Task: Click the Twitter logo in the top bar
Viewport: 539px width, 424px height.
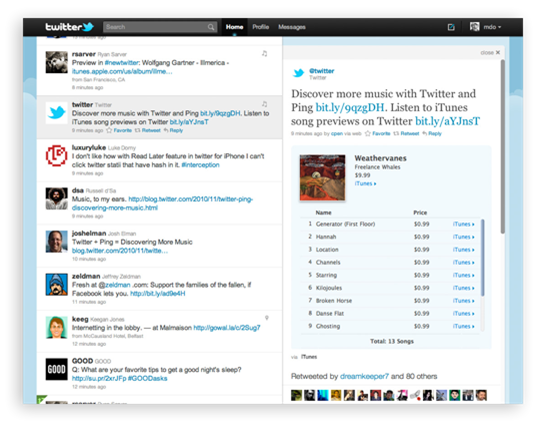Action: click(70, 26)
